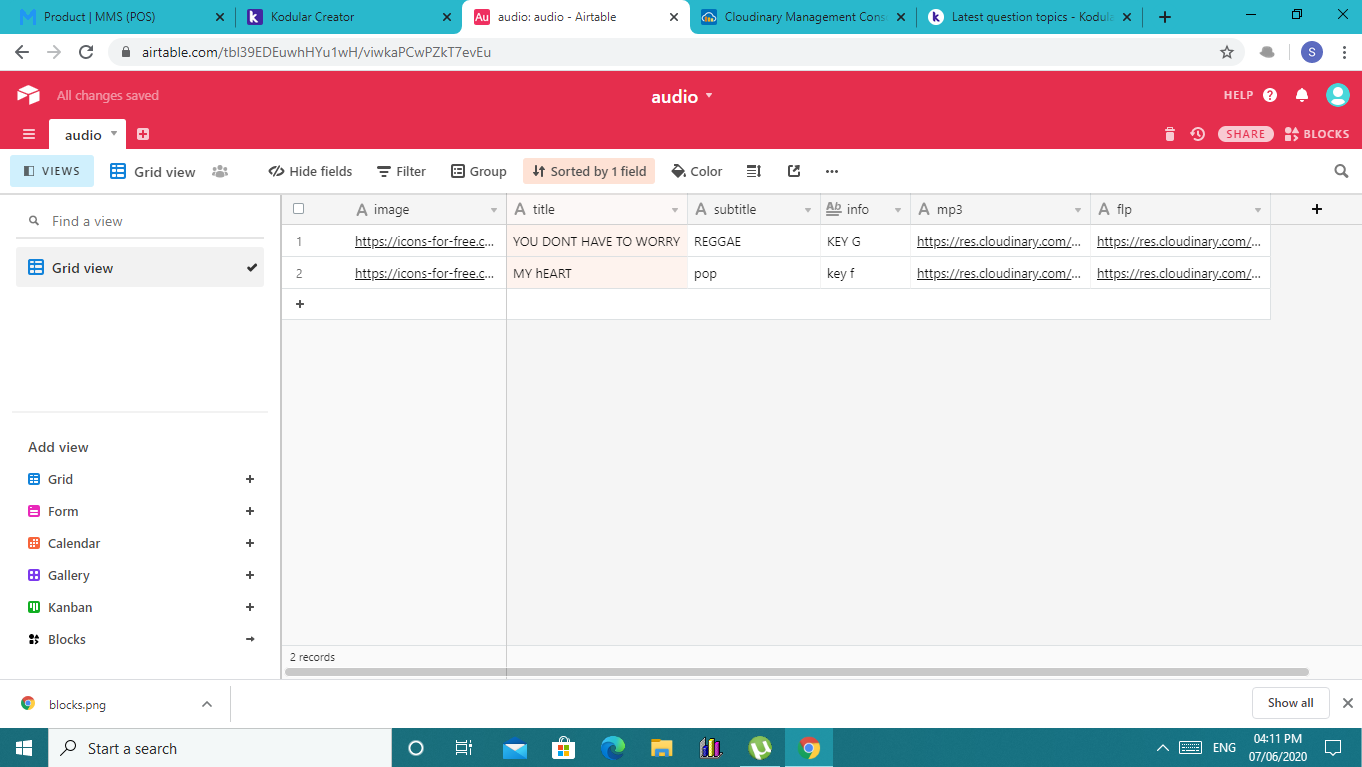Screen dimensions: 1362x767
Task: Open the mp3 column dropdown arrow
Action: (x=1078, y=210)
